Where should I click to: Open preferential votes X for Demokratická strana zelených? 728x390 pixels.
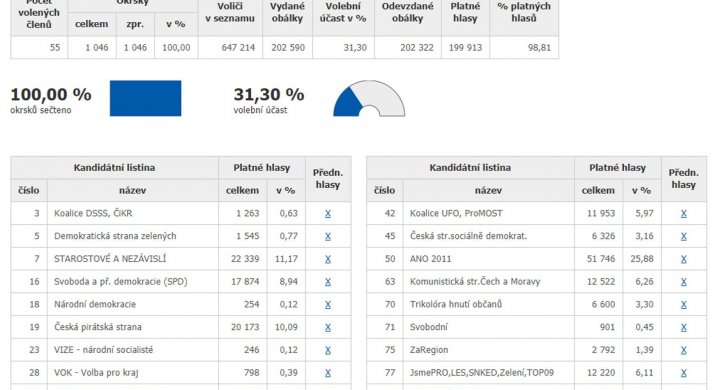click(328, 236)
